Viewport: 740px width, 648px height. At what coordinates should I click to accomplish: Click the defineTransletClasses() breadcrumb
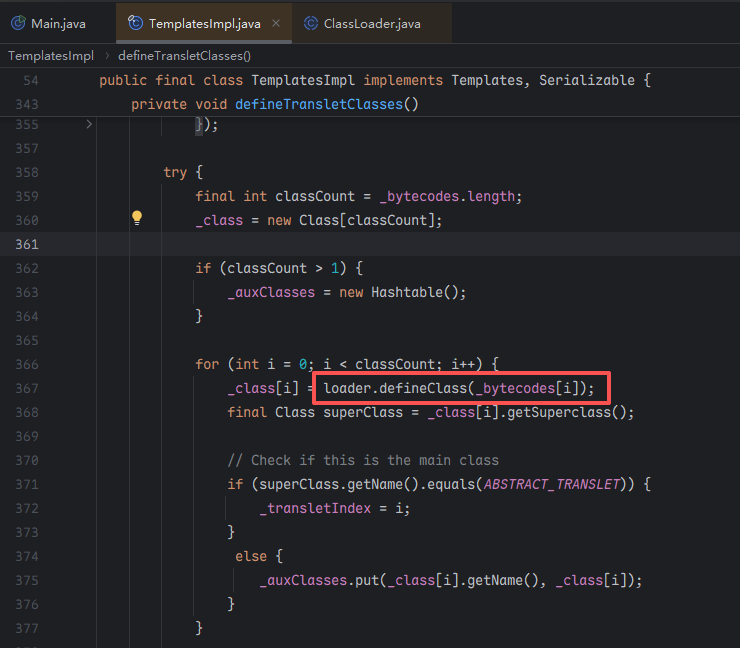tap(184, 56)
